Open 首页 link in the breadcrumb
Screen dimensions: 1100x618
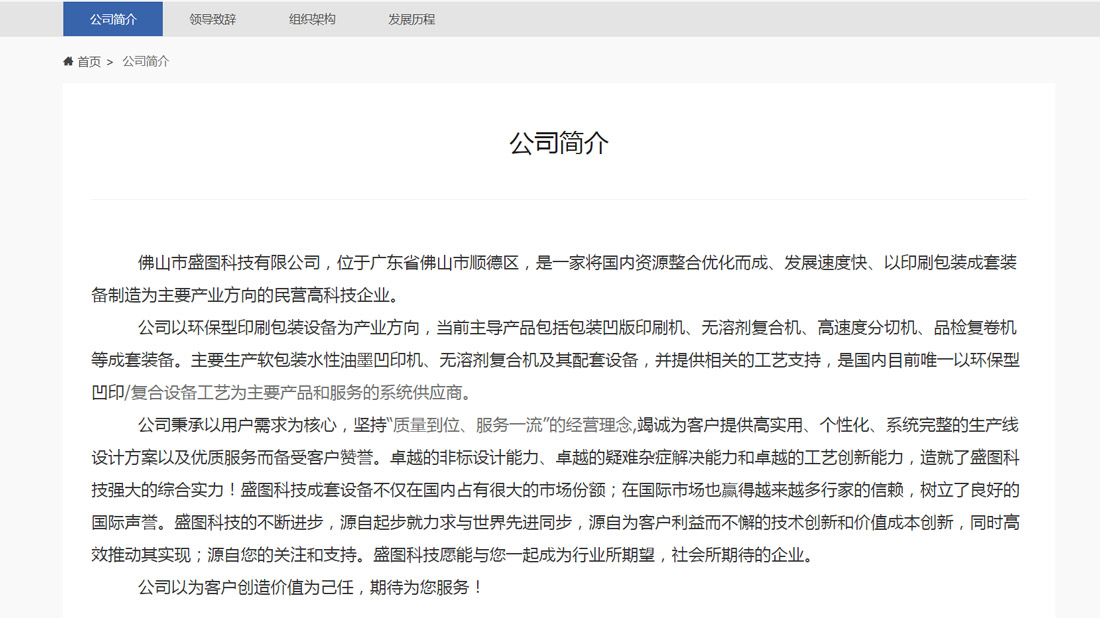click(88, 61)
